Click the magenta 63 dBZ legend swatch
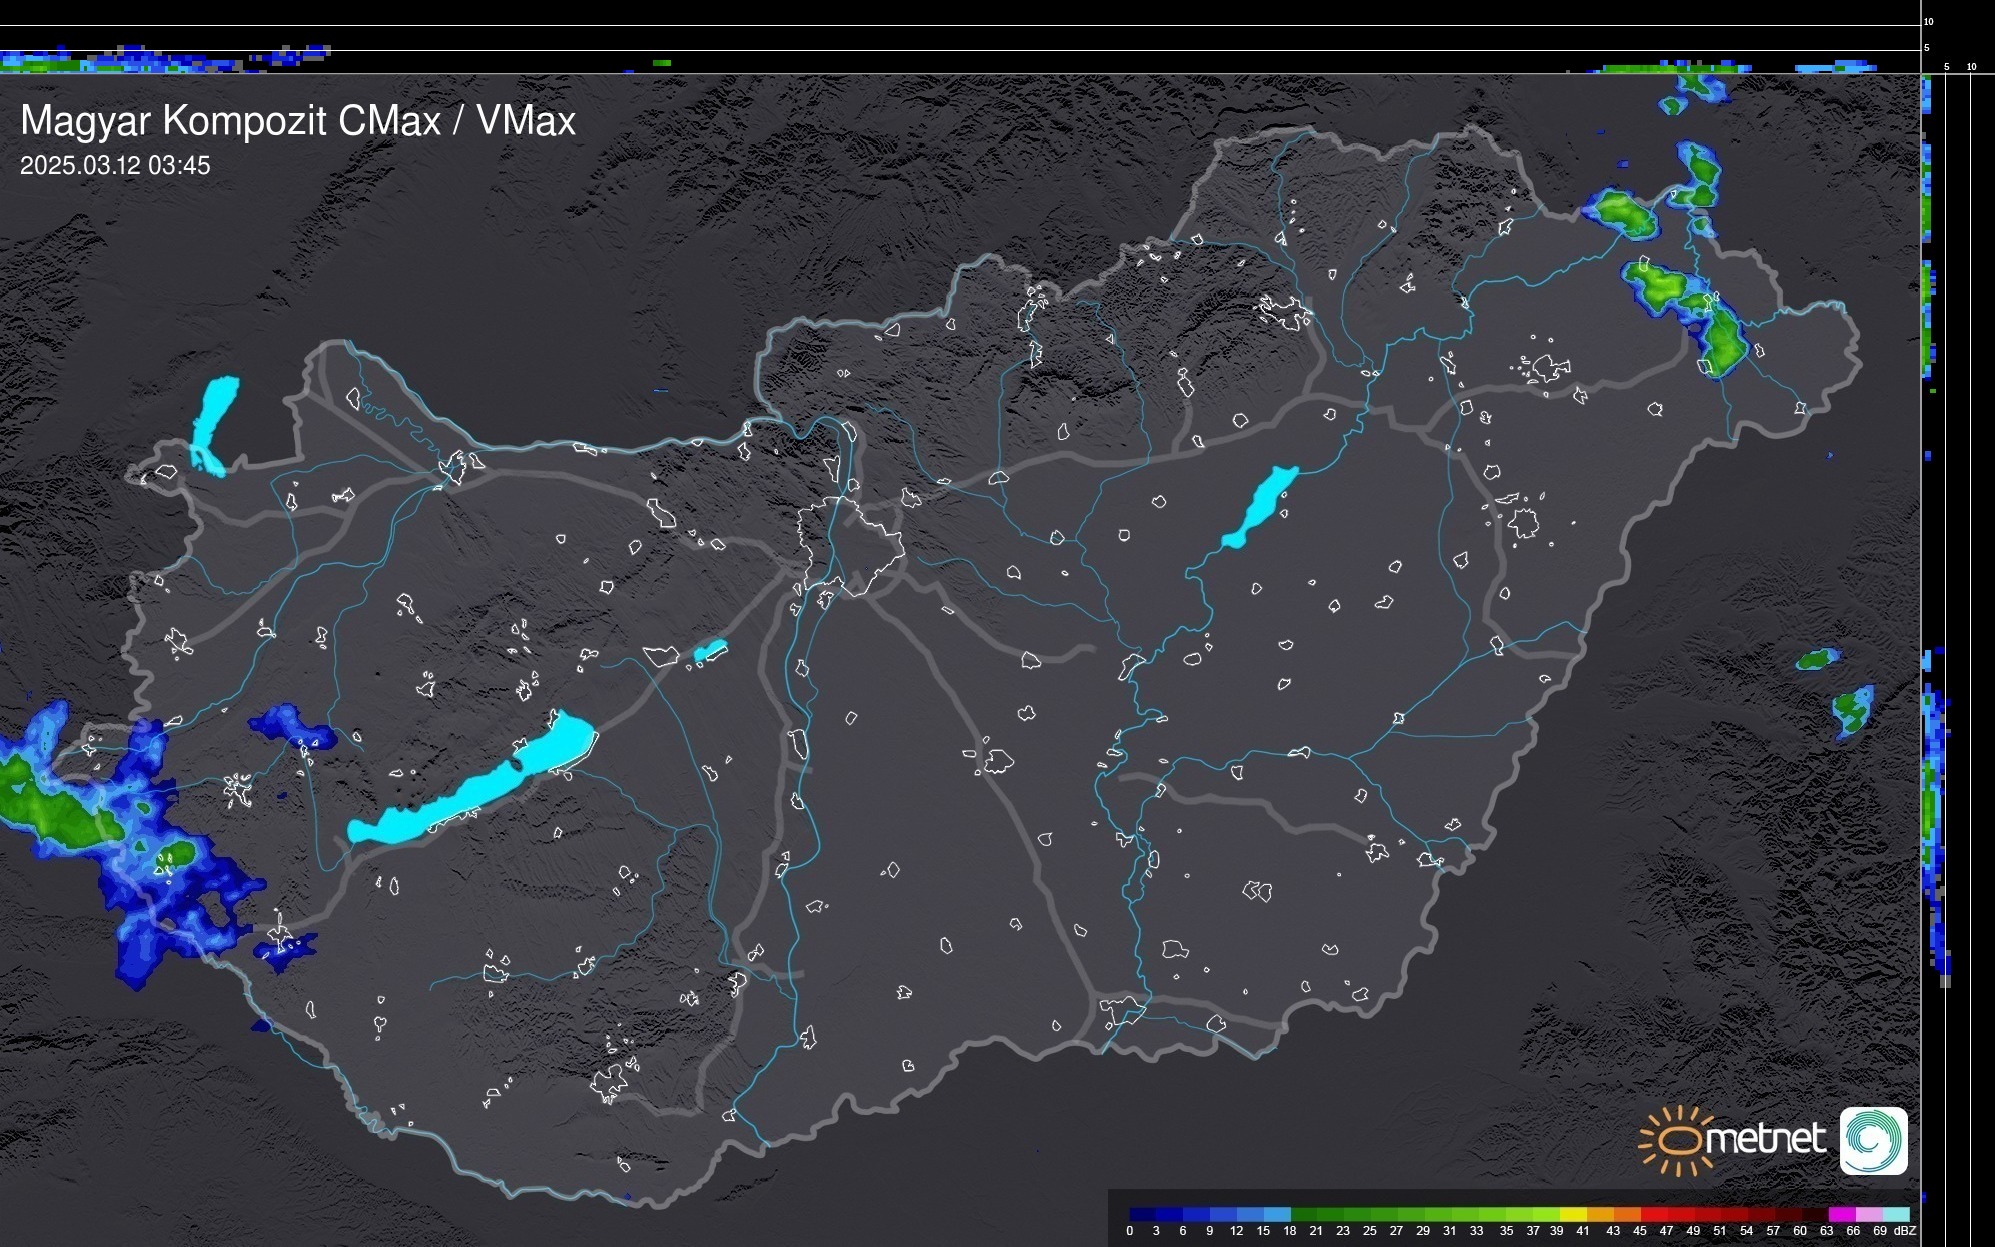The image size is (1995, 1247). 1840,1214
